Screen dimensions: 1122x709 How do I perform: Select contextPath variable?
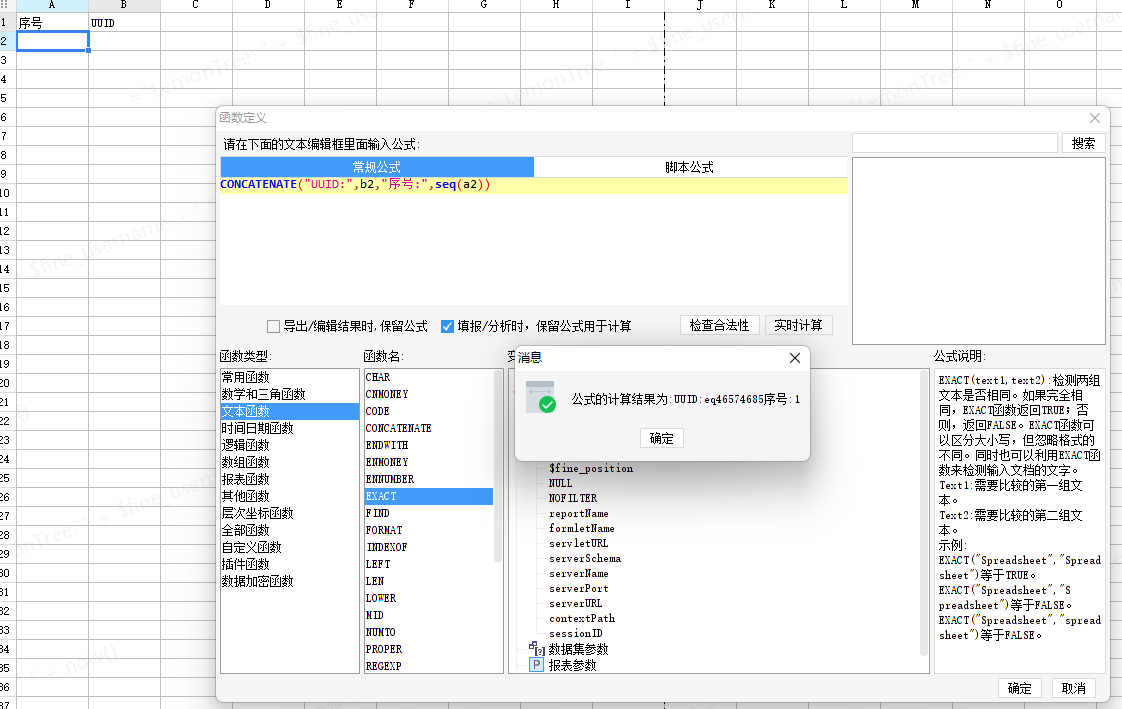point(582,618)
